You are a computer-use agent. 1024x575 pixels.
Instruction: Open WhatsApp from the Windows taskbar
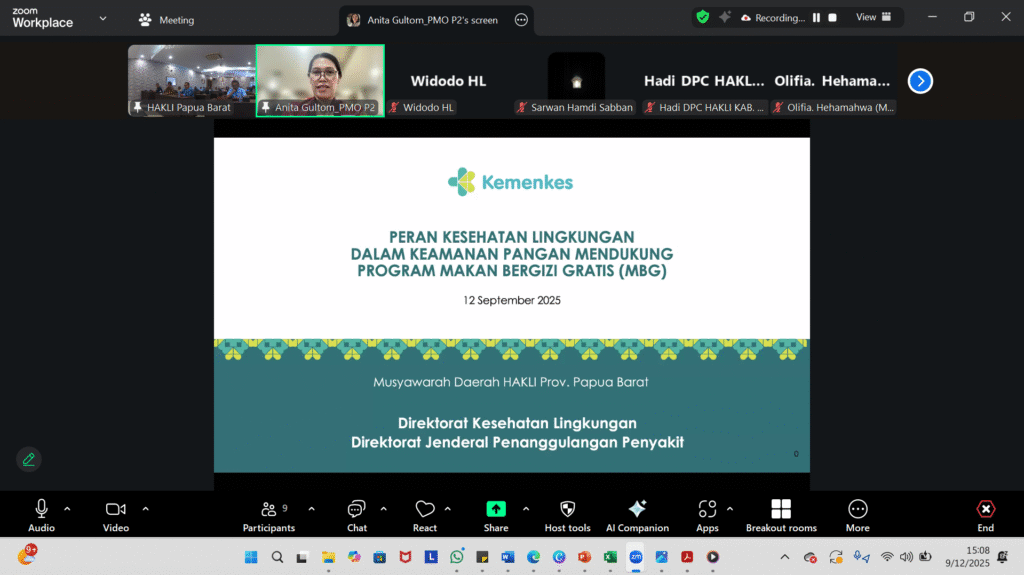[x=457, y=556]
